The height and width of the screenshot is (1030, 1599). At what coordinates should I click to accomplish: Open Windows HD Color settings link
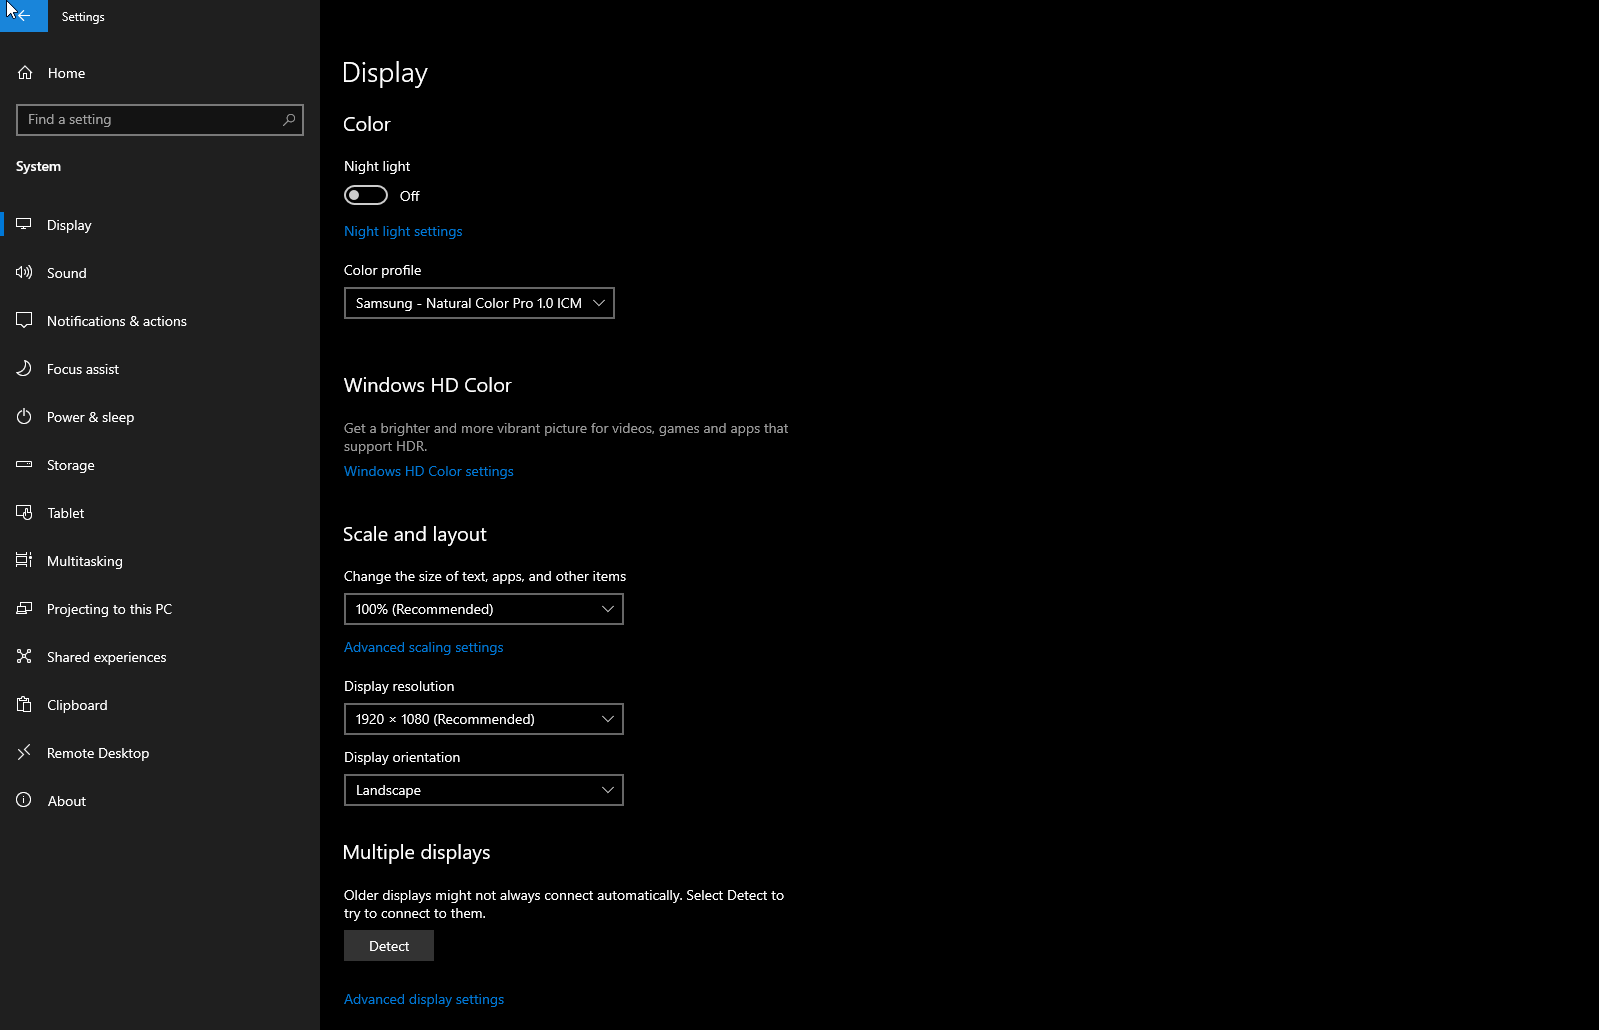(x=428, y=471)
